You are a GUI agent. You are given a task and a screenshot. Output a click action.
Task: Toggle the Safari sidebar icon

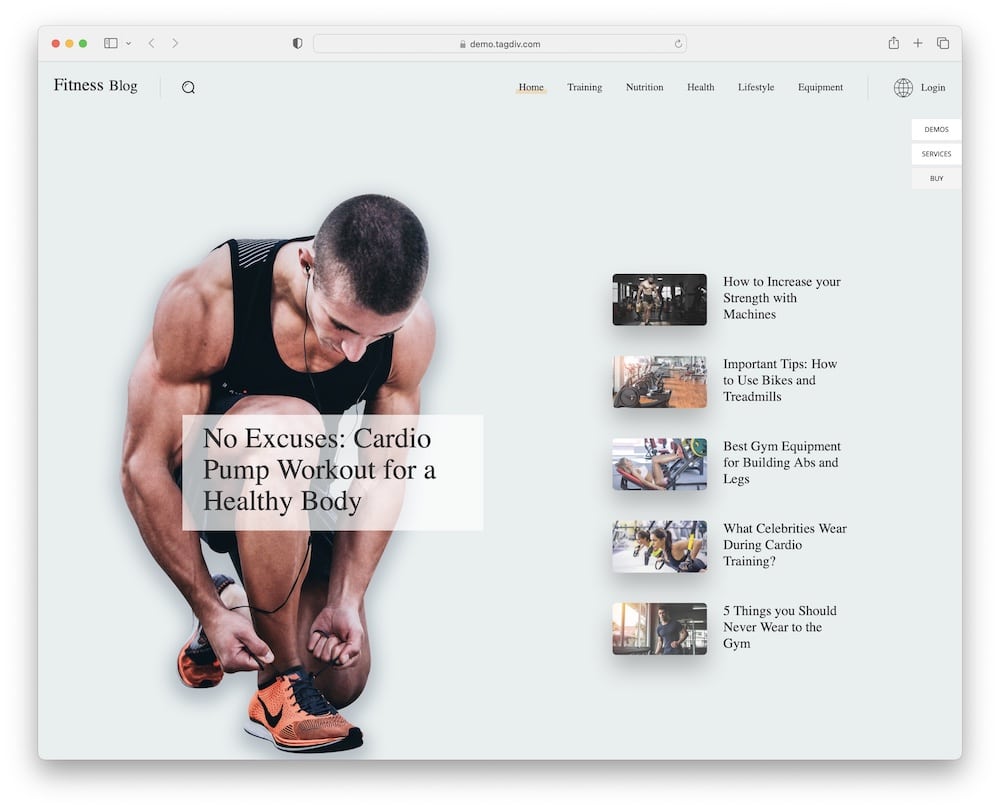coord(111,43)
